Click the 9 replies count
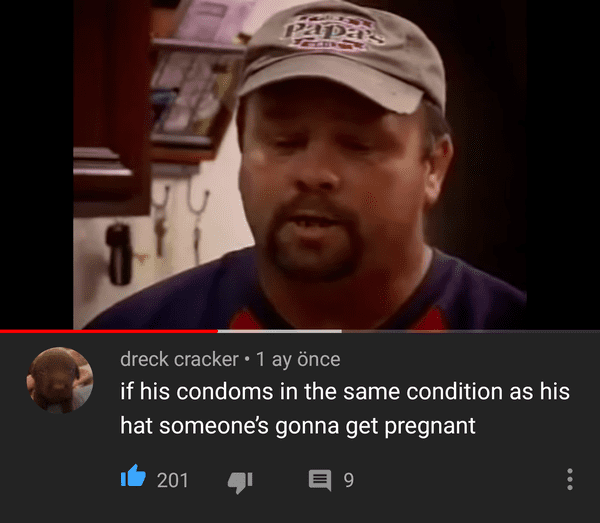The width and height of the screenshot is (600, 523). coord(349,480)
